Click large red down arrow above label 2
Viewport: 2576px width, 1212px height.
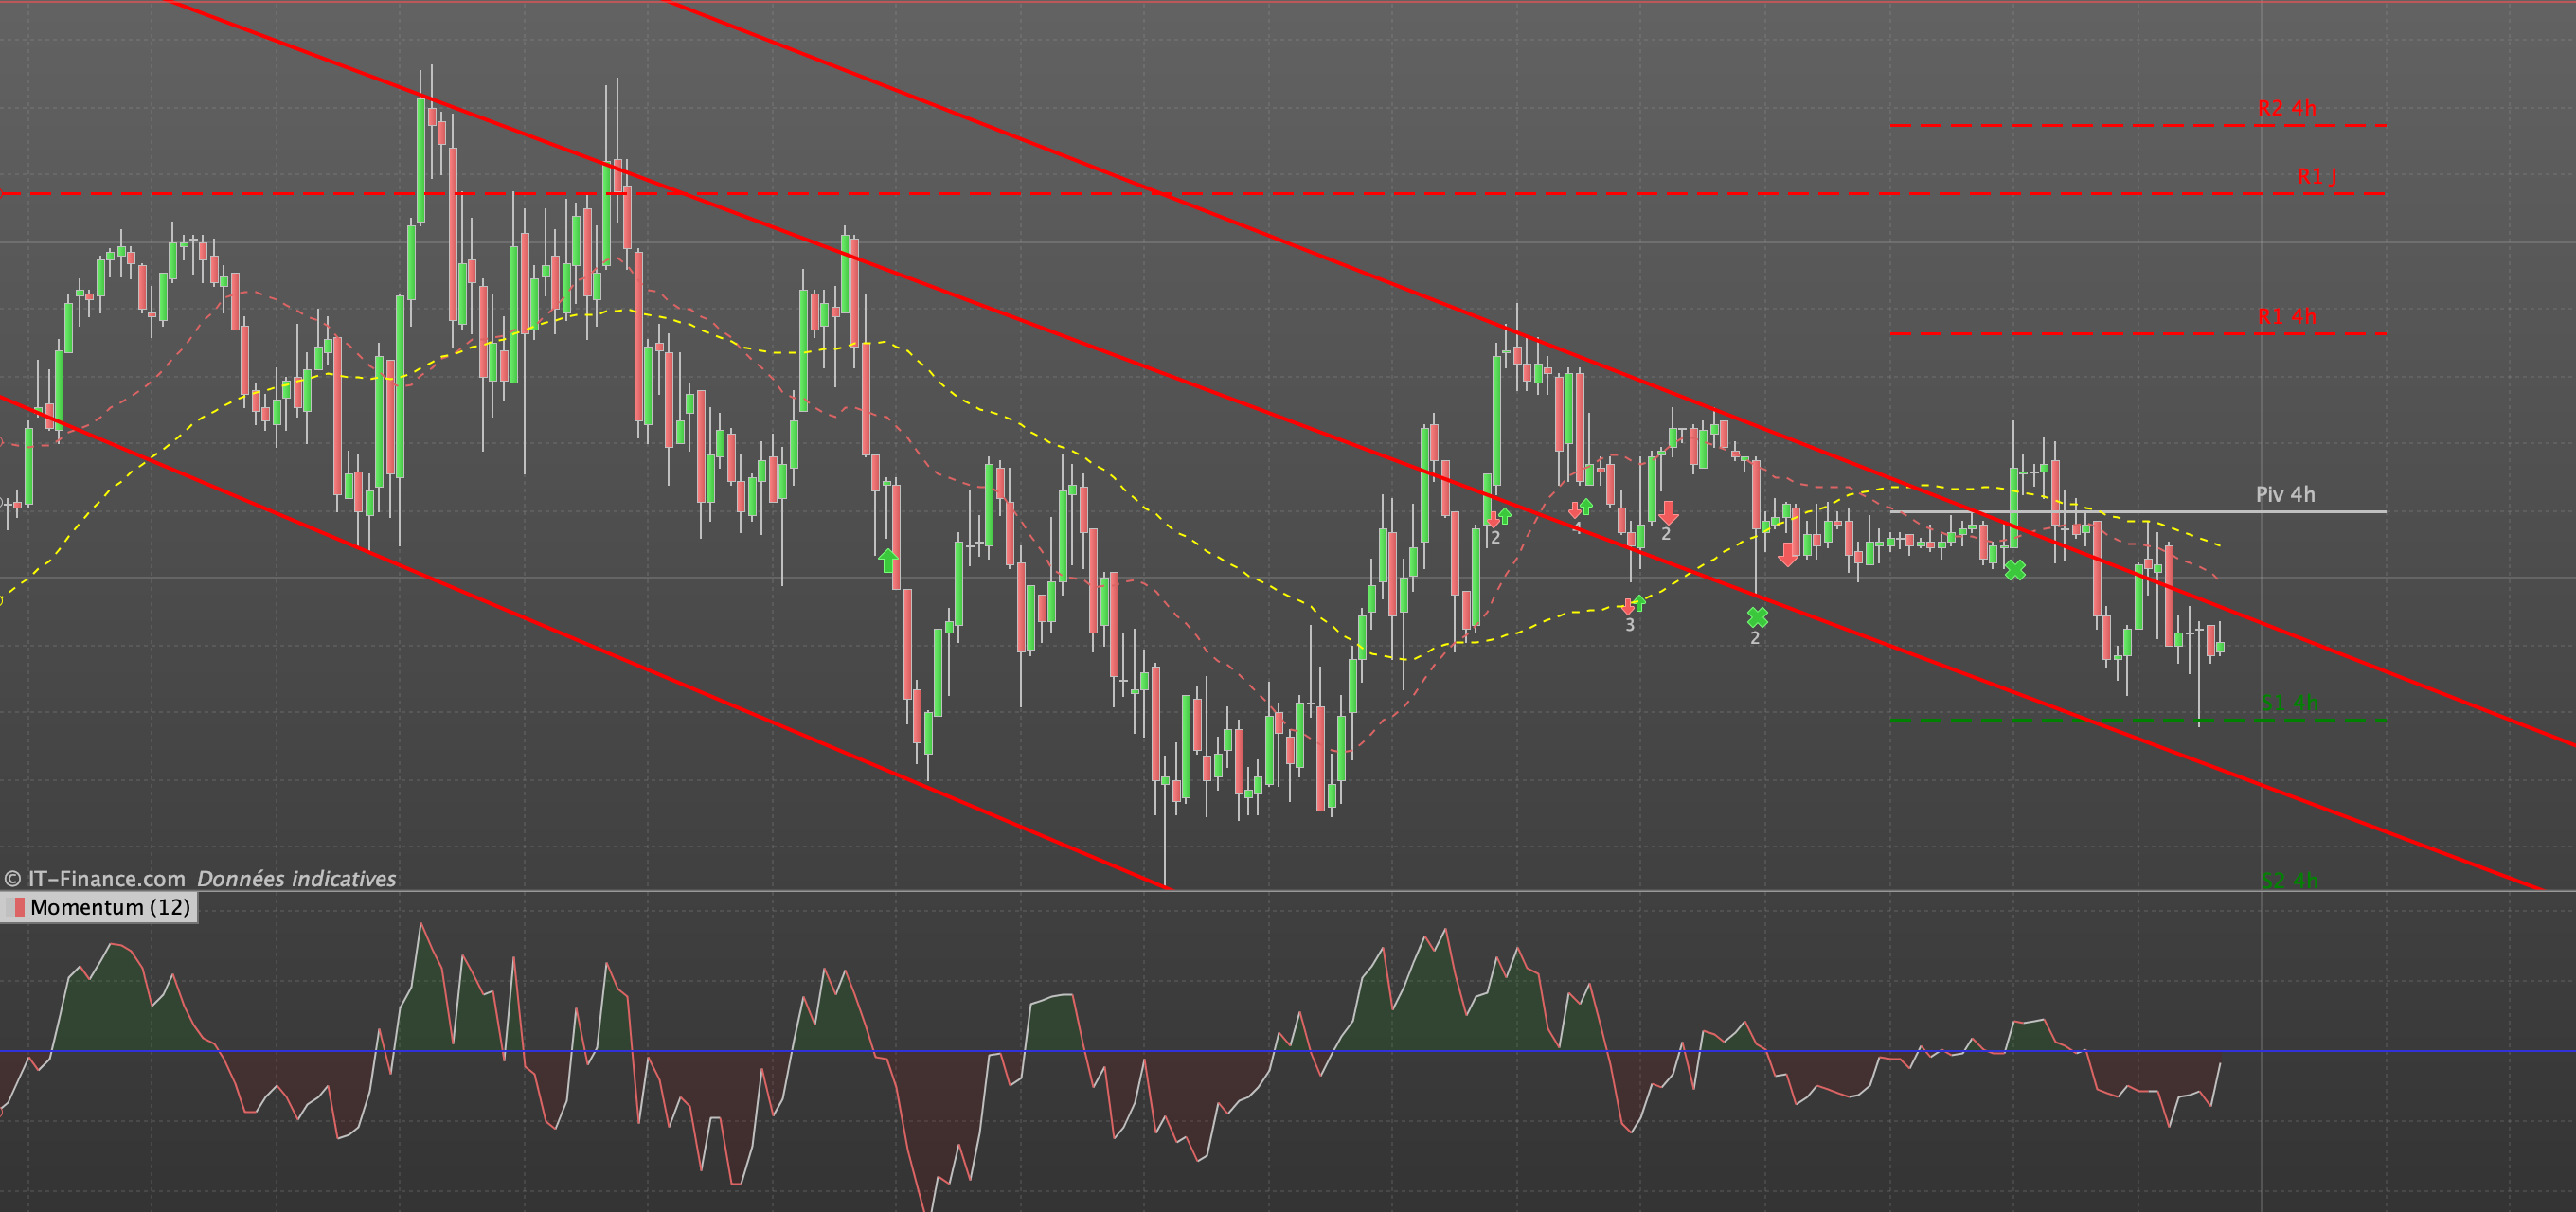[x=1668, y=514]
